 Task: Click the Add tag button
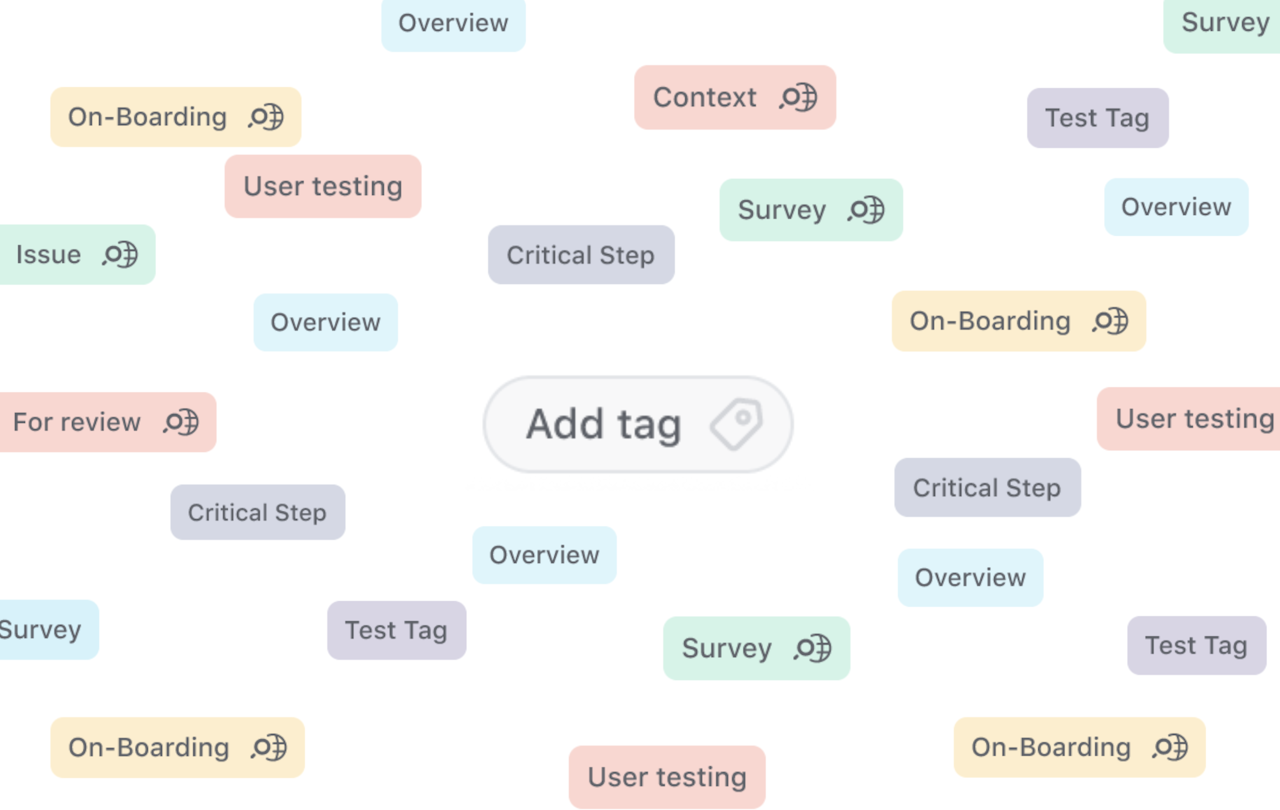point(637,424)
